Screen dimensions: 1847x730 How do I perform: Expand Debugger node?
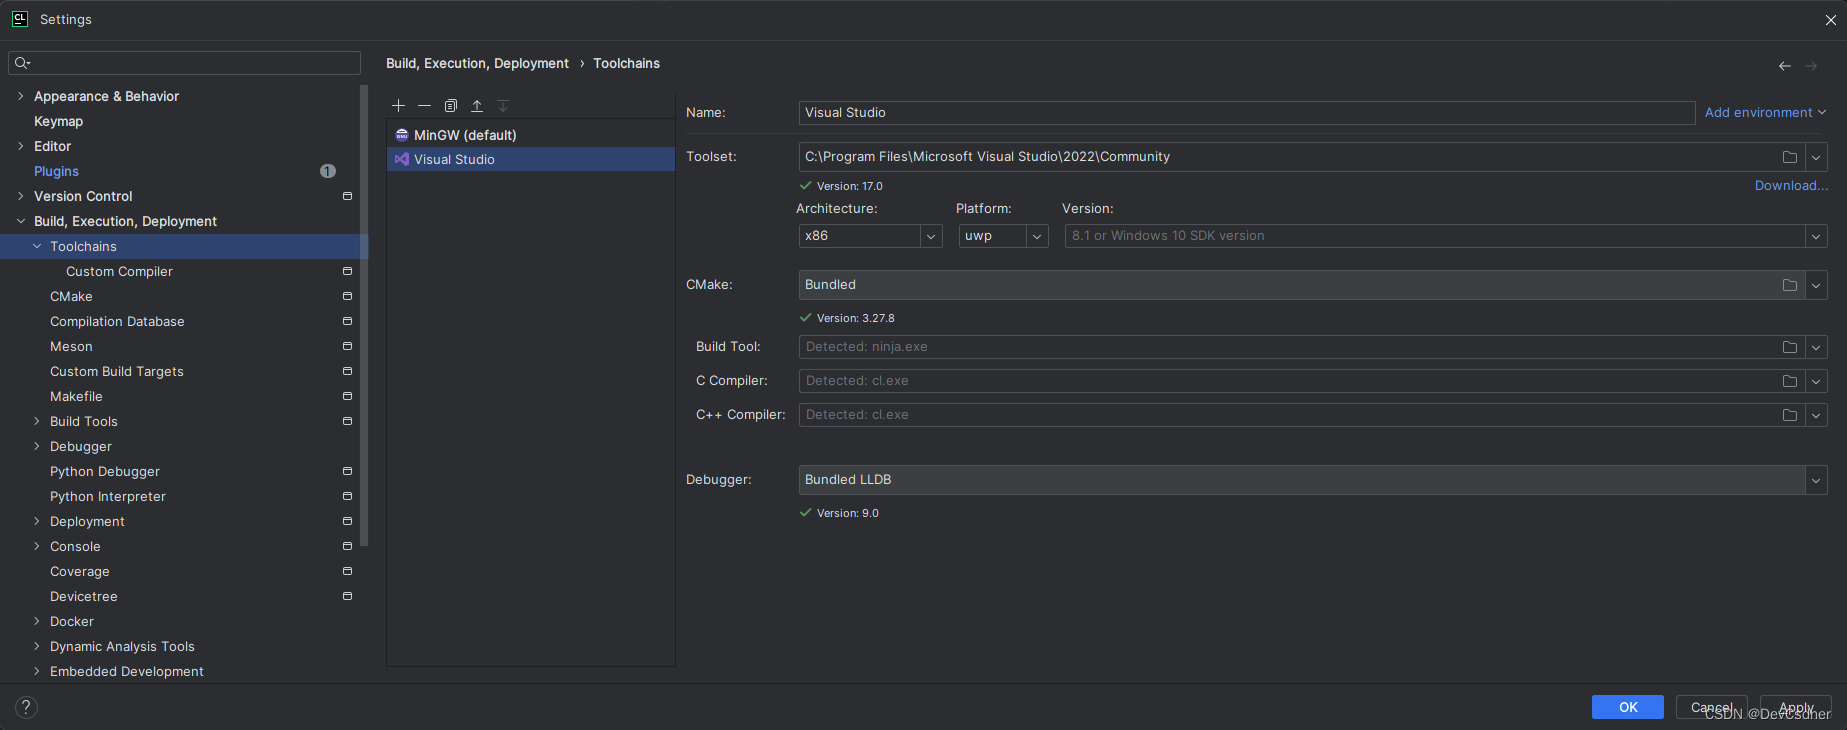point(37,446)
